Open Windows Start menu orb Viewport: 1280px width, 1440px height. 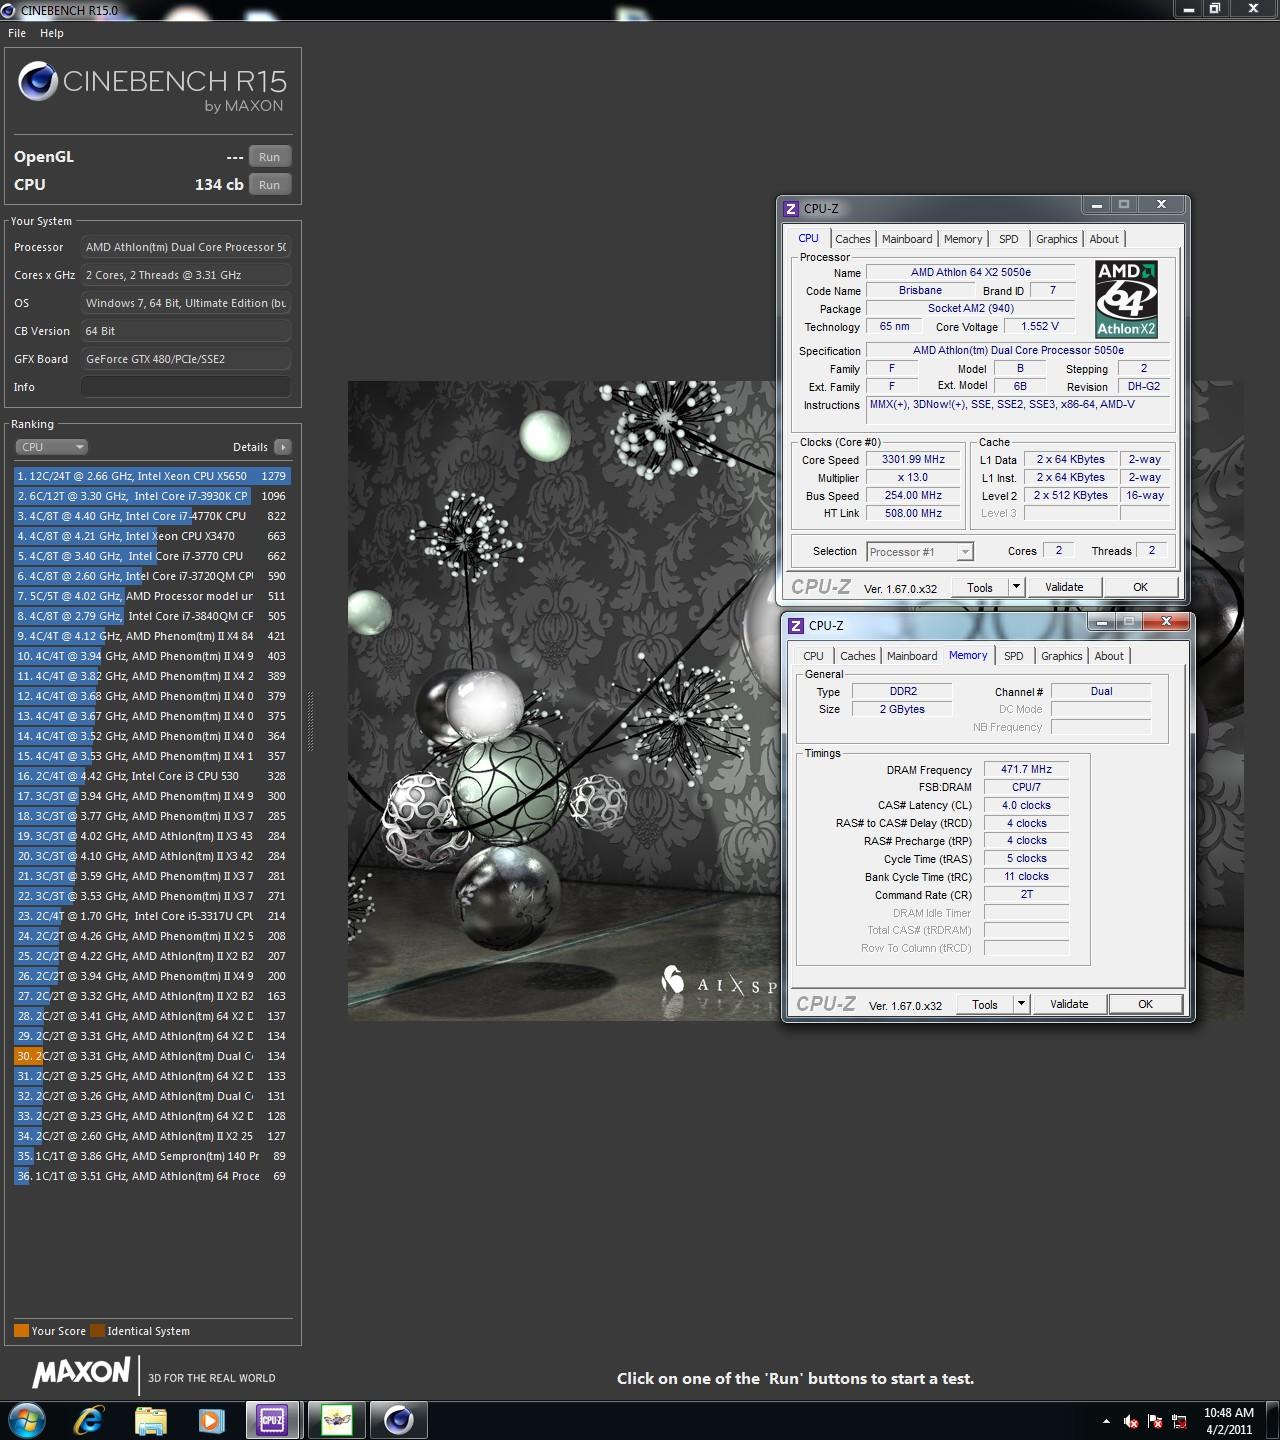(x=26, y=1420)
